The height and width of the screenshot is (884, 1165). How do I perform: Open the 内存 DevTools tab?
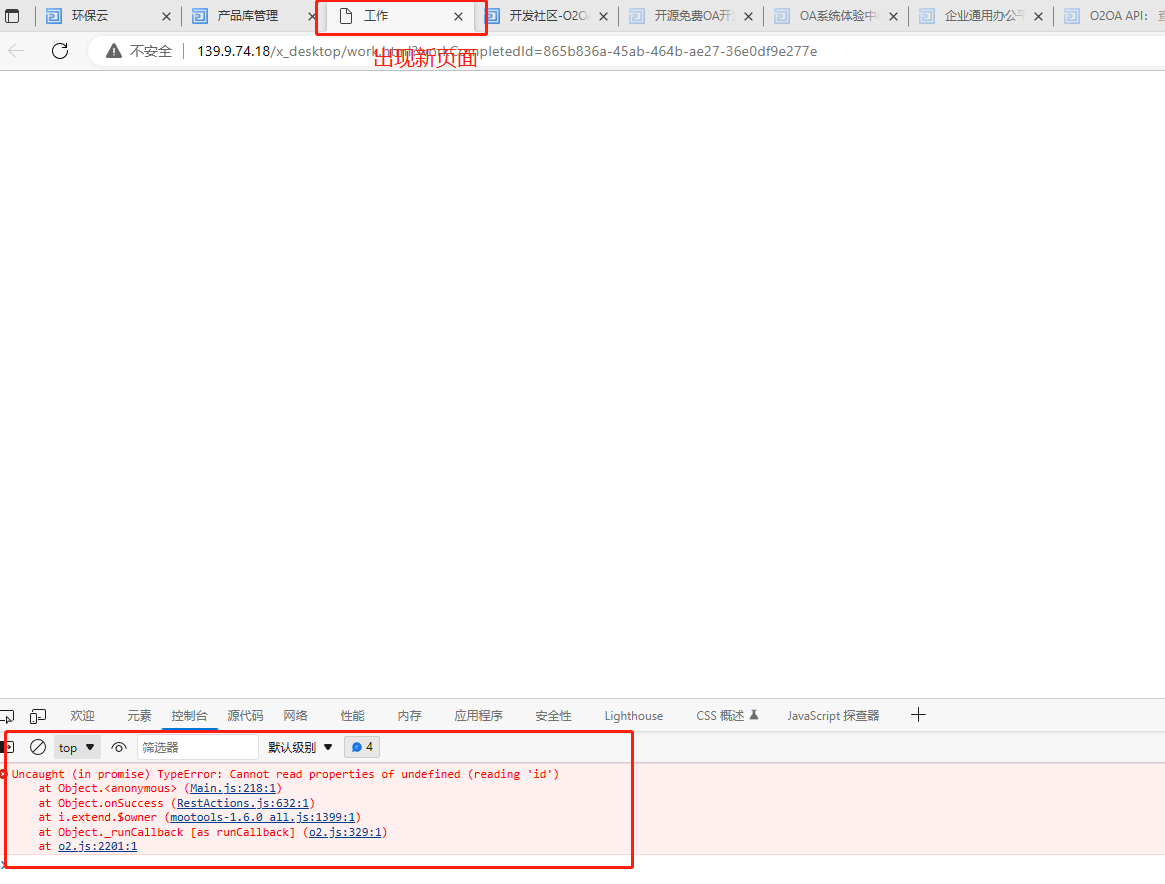(409, 715)
